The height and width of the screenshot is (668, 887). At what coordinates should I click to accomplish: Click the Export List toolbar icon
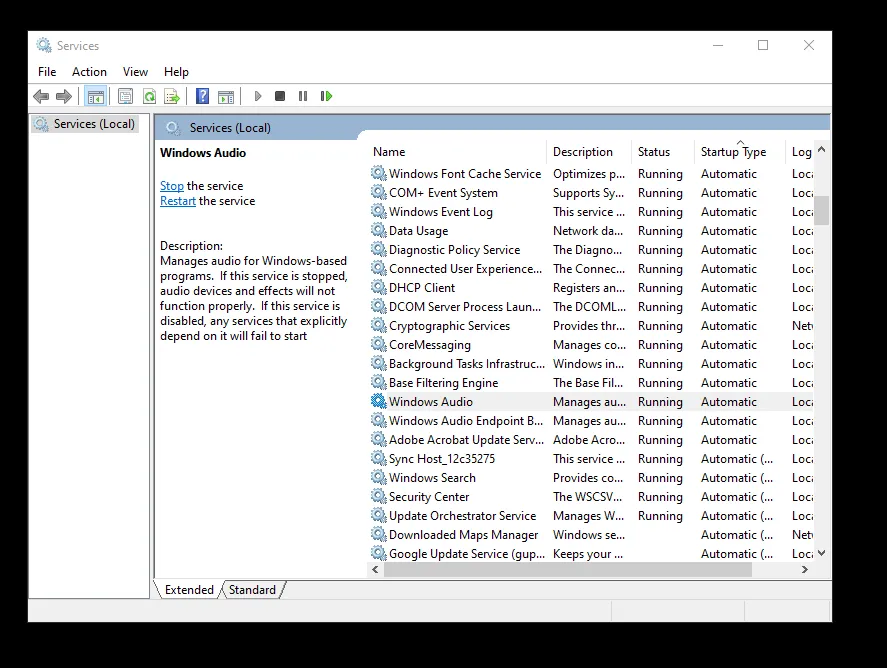pyautogui.click(x=170, y=96)
